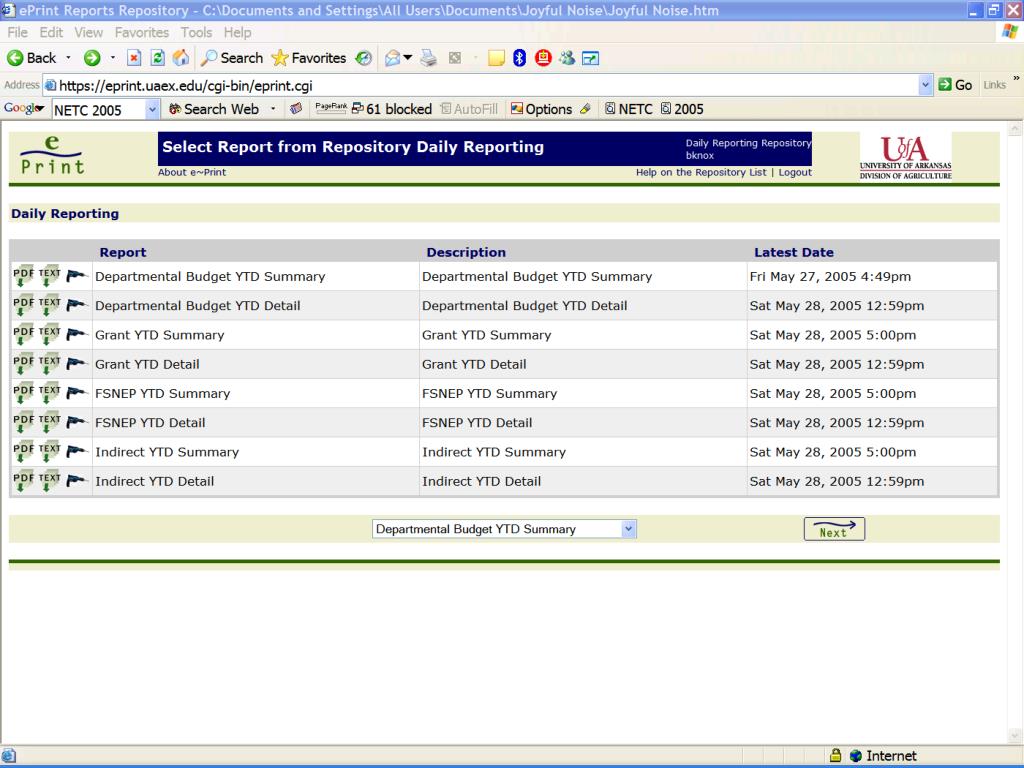1024x768 pixels.
Task: Open the Tools menu
Action: click(x=196, y=32)
